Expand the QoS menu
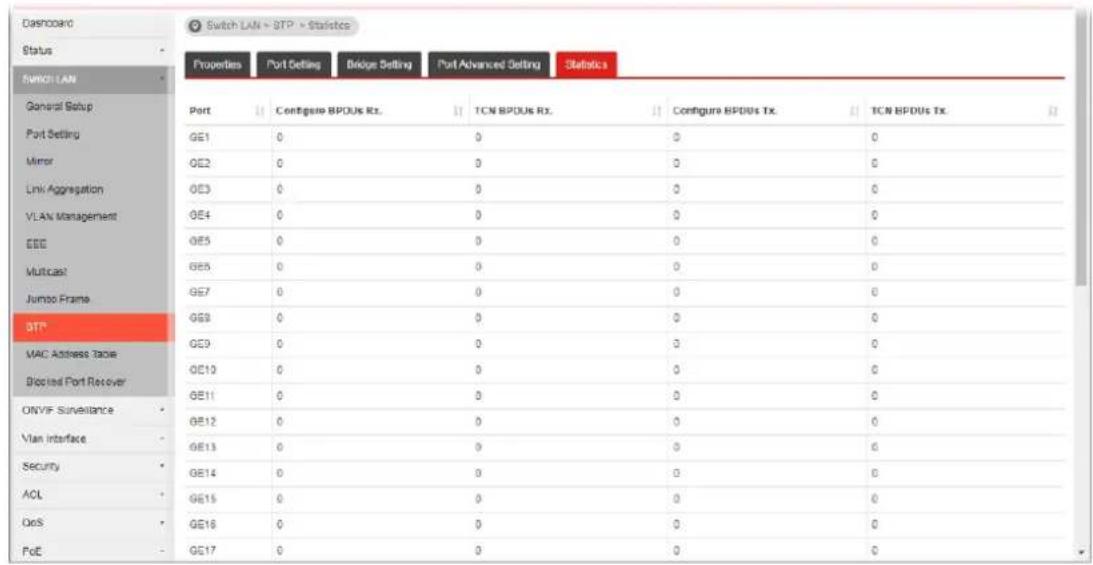Viewport: 1093px width, 565px height. pos(162,521)
